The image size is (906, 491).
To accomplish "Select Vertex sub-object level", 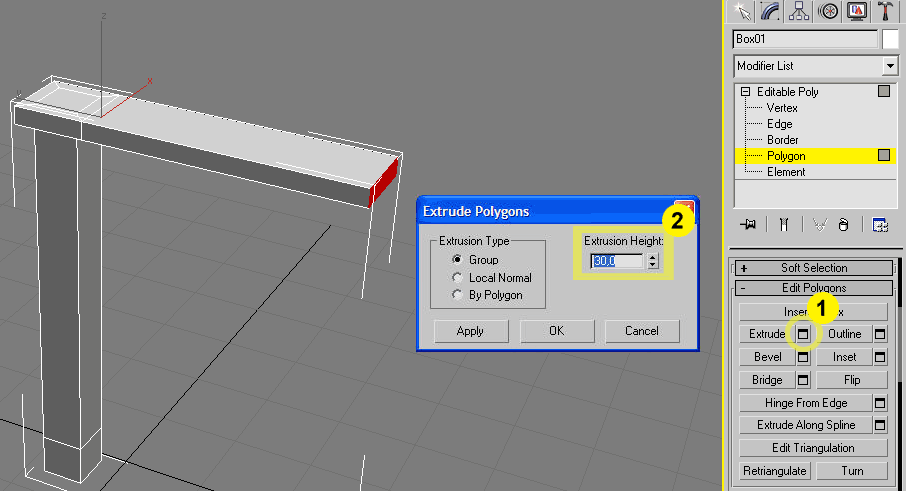I will (781, 108).
